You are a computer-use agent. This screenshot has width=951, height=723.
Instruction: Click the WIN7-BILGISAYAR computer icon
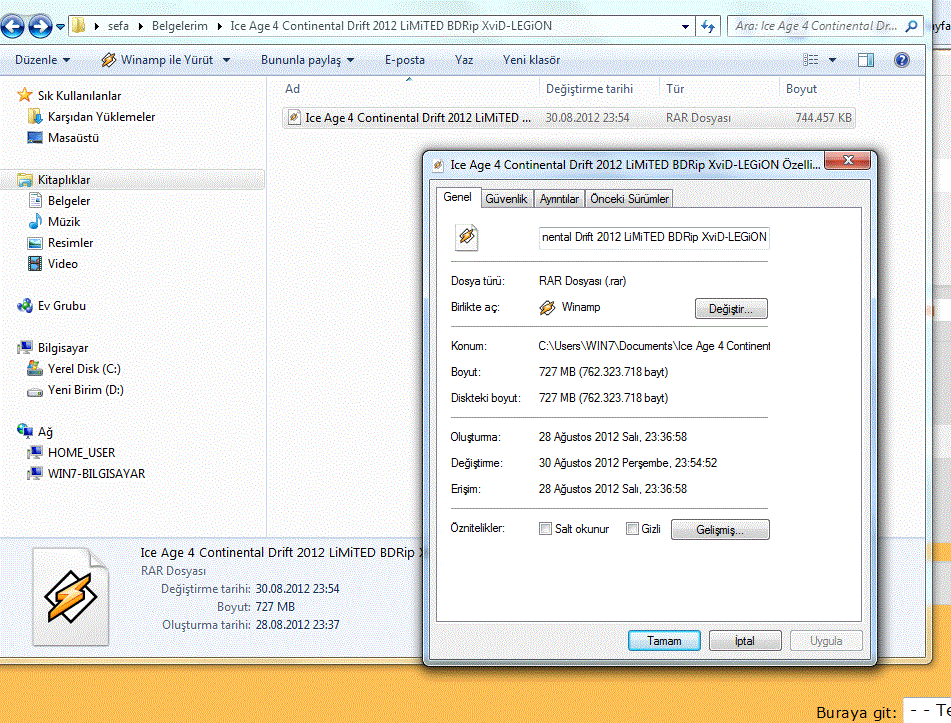pos(35,473)
